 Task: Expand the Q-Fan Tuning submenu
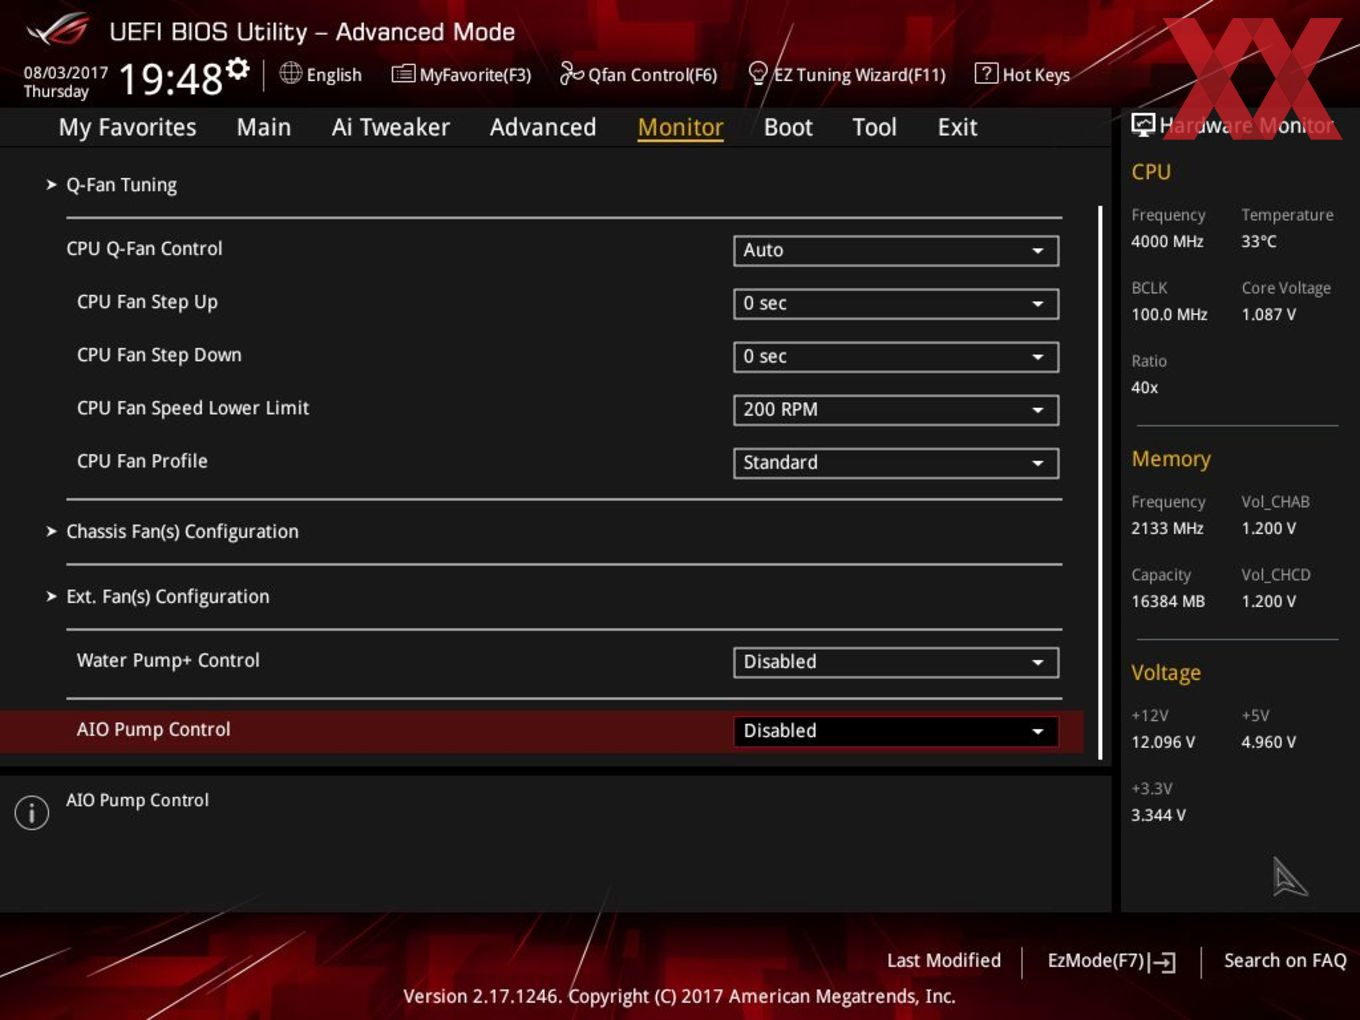point(121,185)
